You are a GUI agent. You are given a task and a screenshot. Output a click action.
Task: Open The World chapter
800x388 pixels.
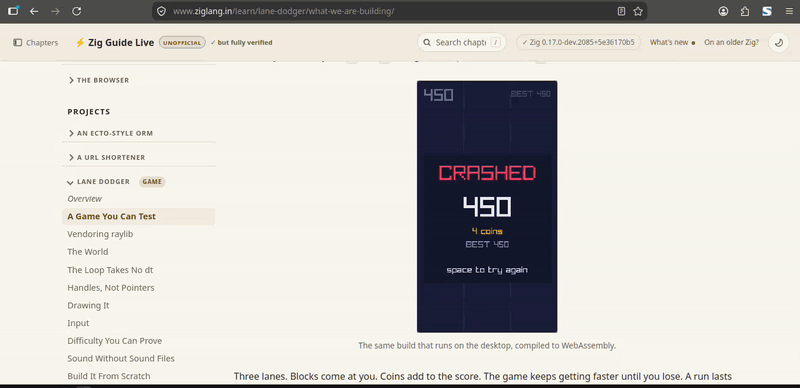pyautogui.click(x=88, y=252)
